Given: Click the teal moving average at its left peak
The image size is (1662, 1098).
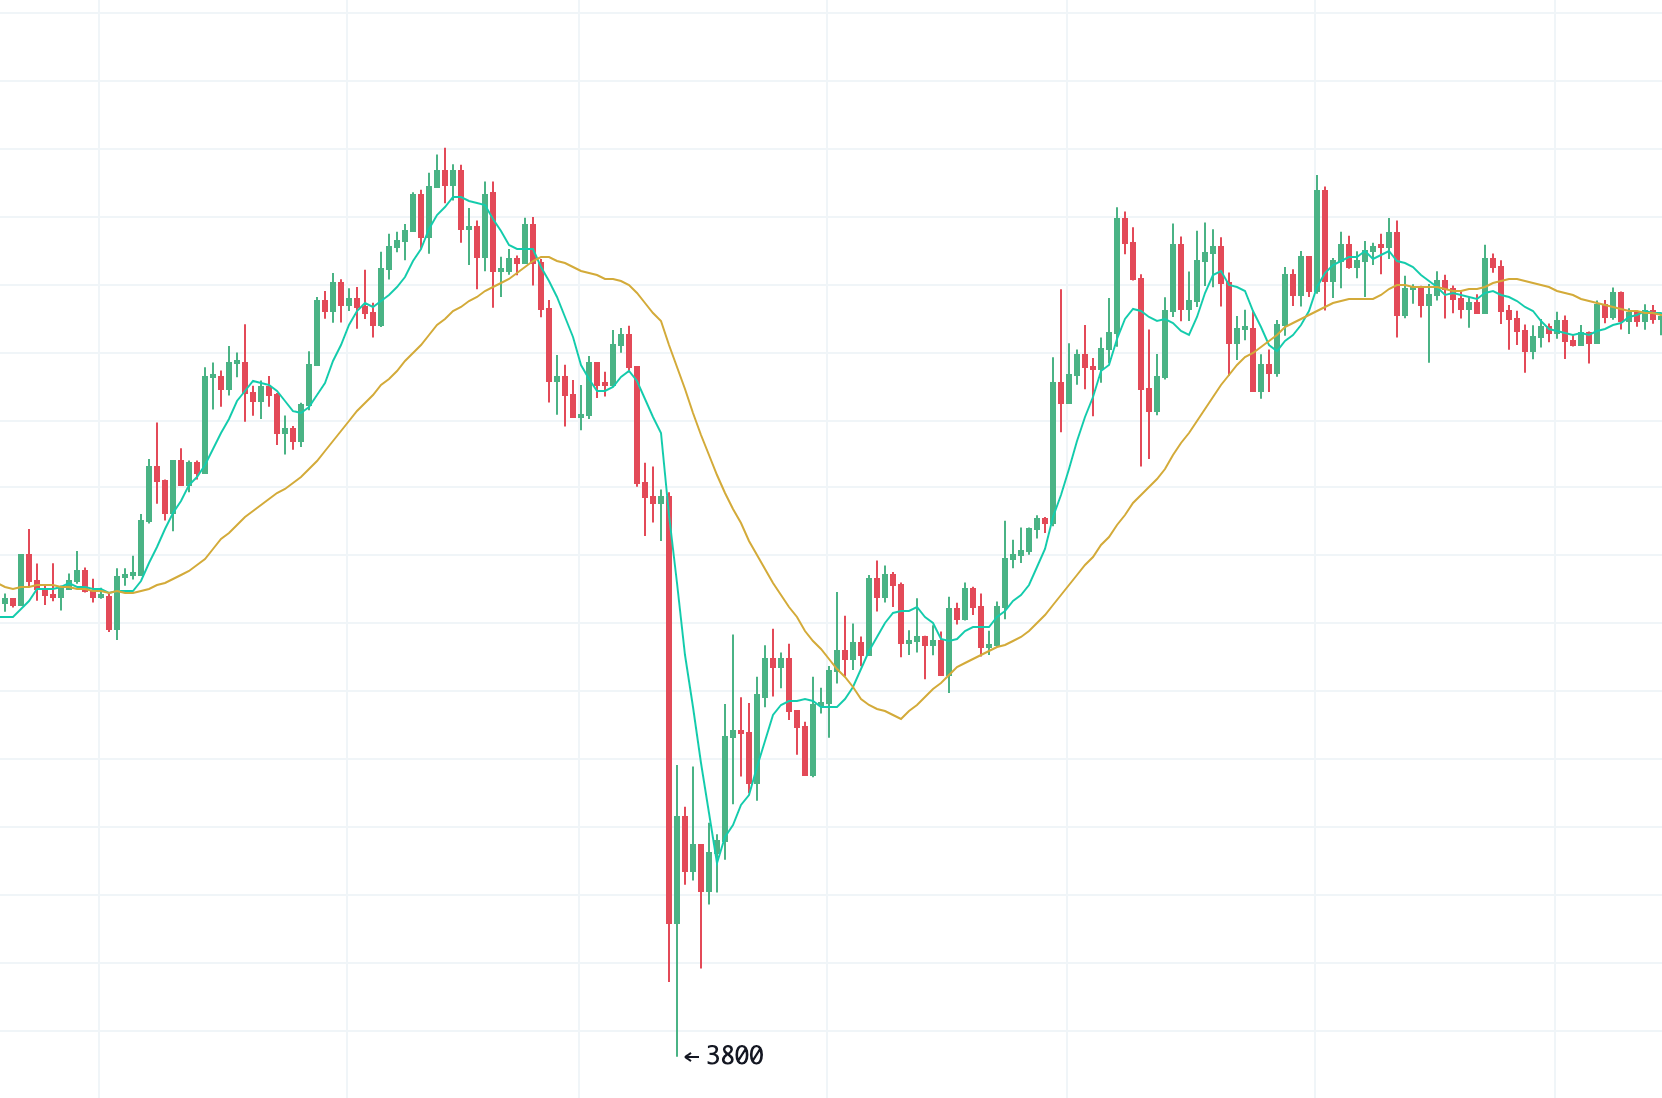Looking at the screenshot, I should [457, 196].
